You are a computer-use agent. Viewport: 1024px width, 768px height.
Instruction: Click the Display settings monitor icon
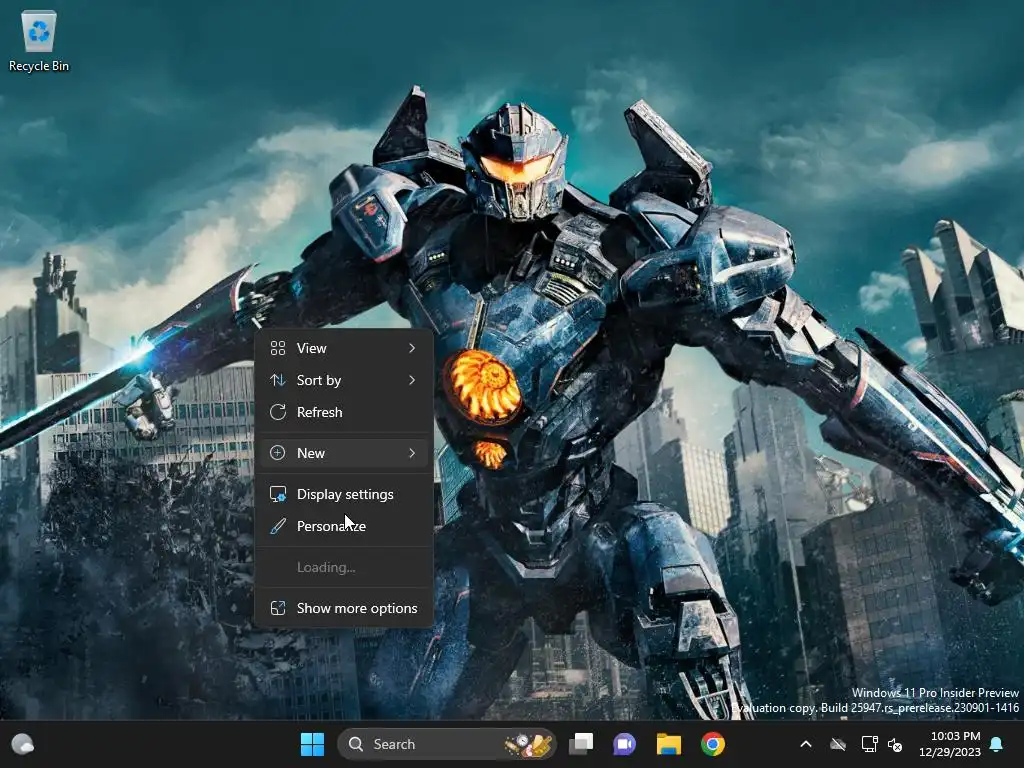278,494
